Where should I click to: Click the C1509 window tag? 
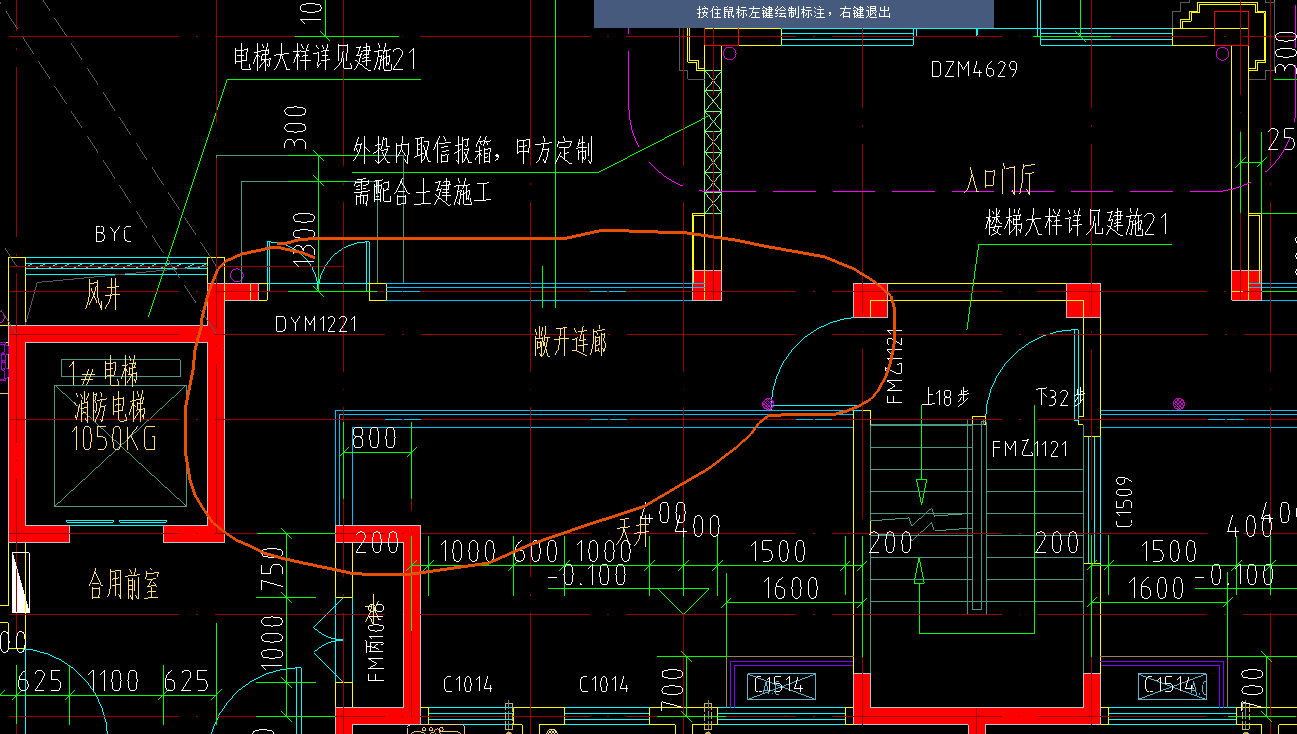(1123, 501)
